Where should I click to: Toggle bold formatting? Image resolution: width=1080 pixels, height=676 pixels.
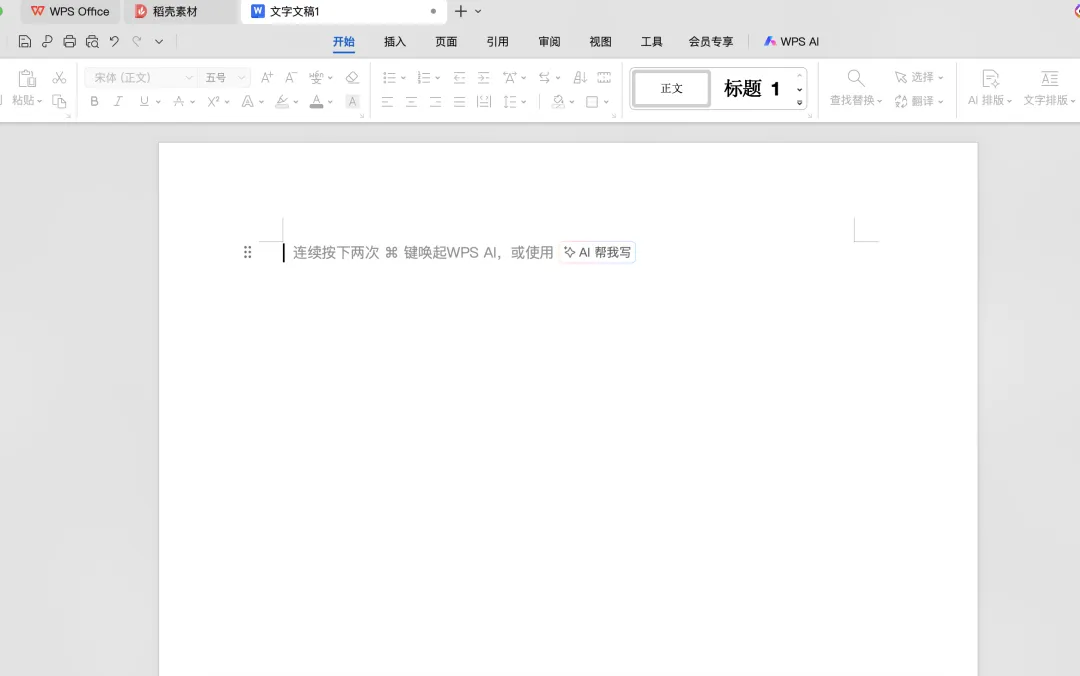tap(94, 101)
